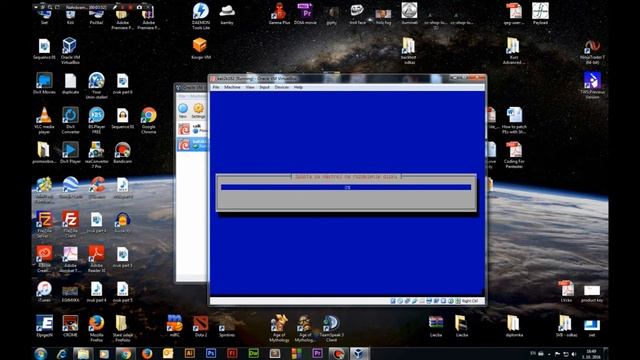The width and height of the screenshot is (640, 360).
Task: Open the DivX Movies shortcut
Action: click(x=44, y=83)
